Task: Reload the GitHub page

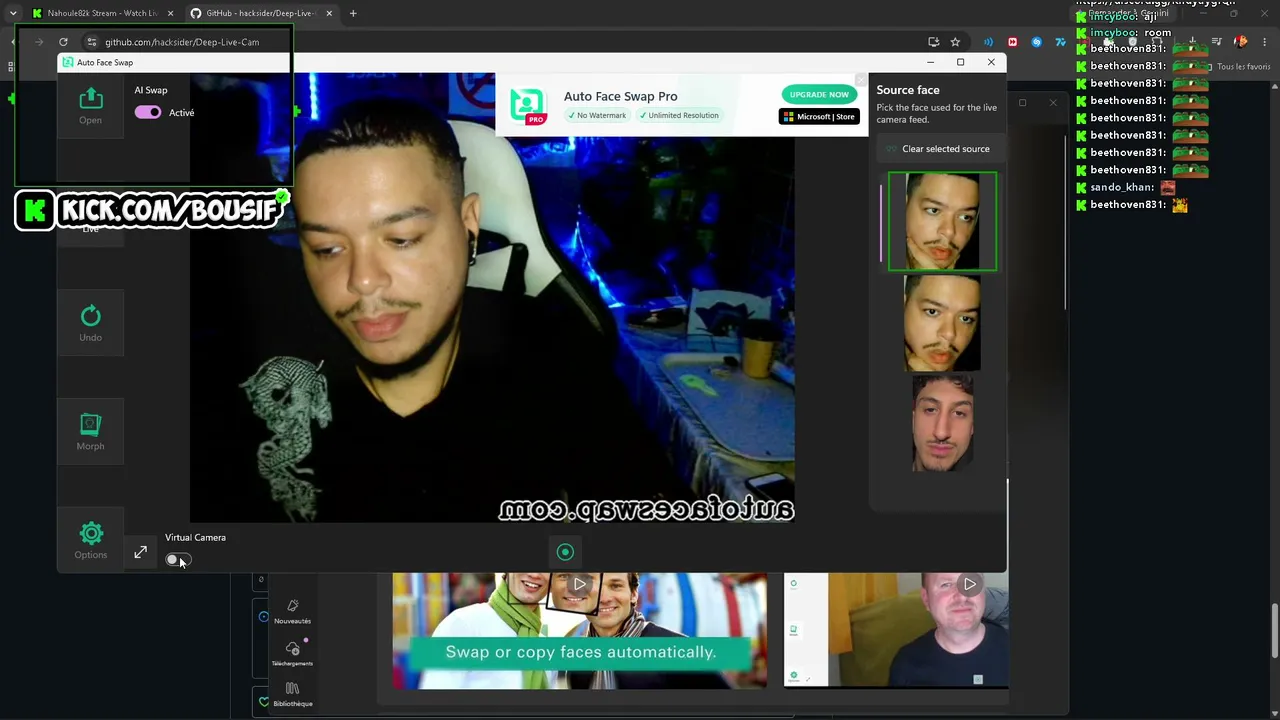Action: (63, 42)
